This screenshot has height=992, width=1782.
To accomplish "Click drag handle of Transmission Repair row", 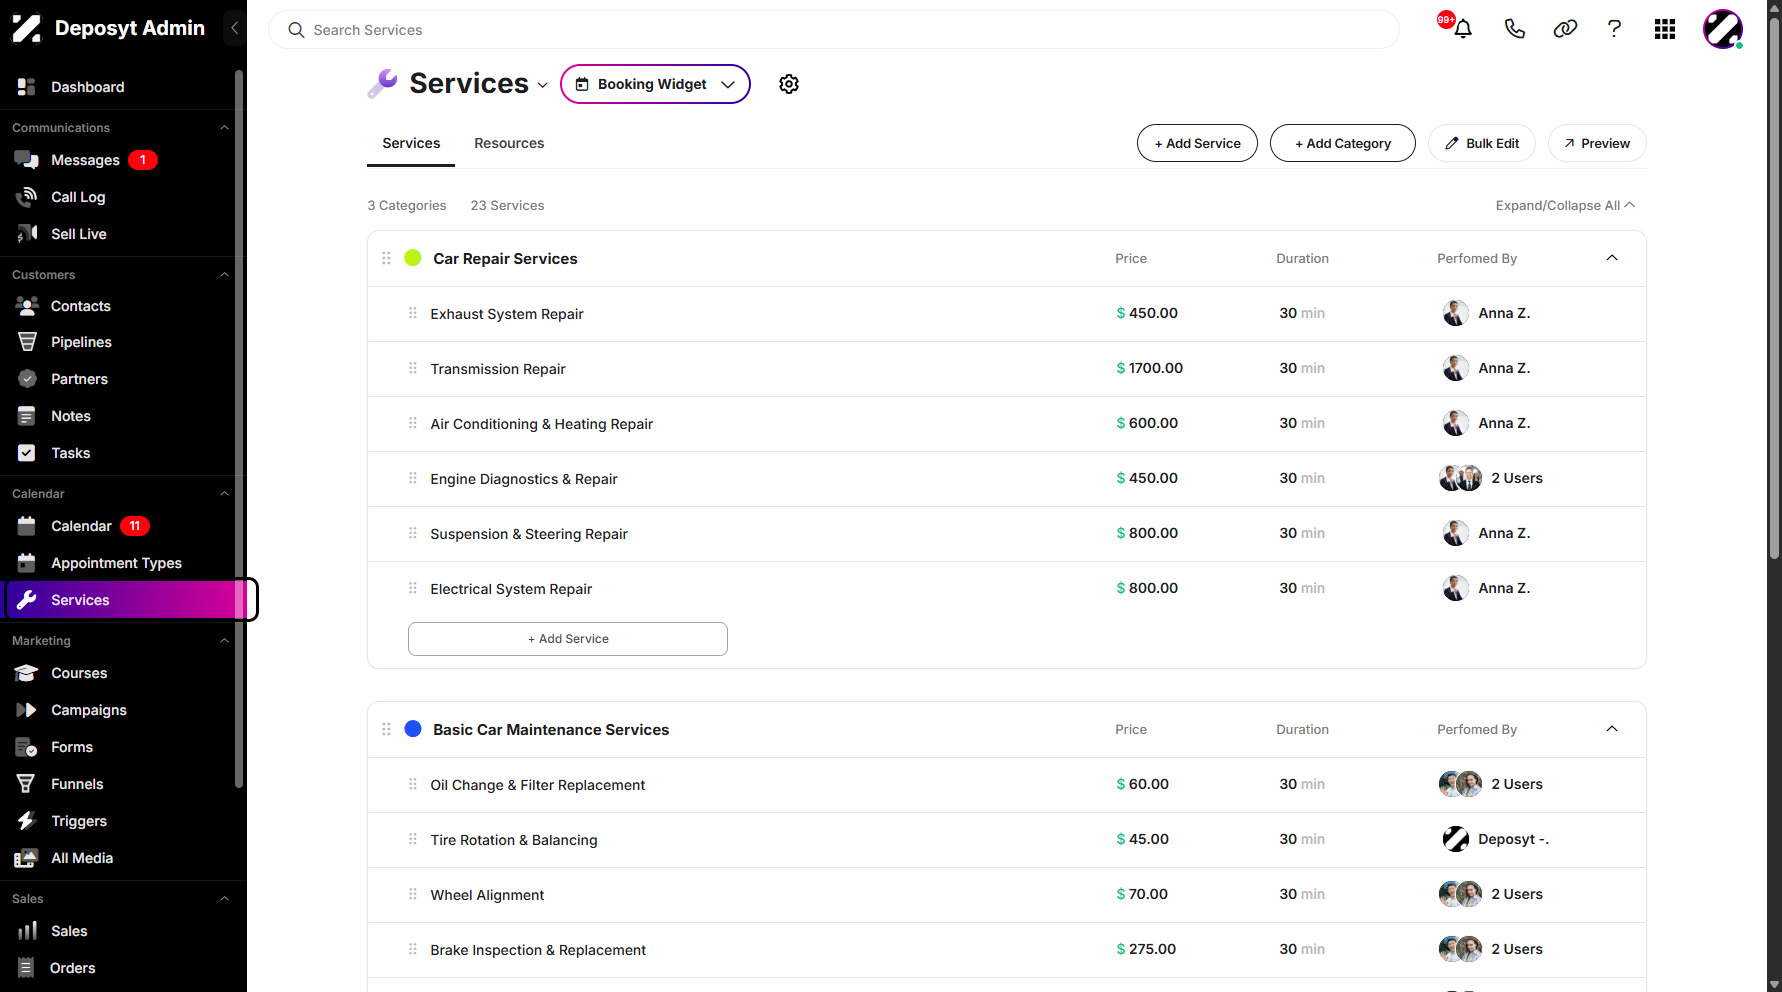I will tap(412, 368).
